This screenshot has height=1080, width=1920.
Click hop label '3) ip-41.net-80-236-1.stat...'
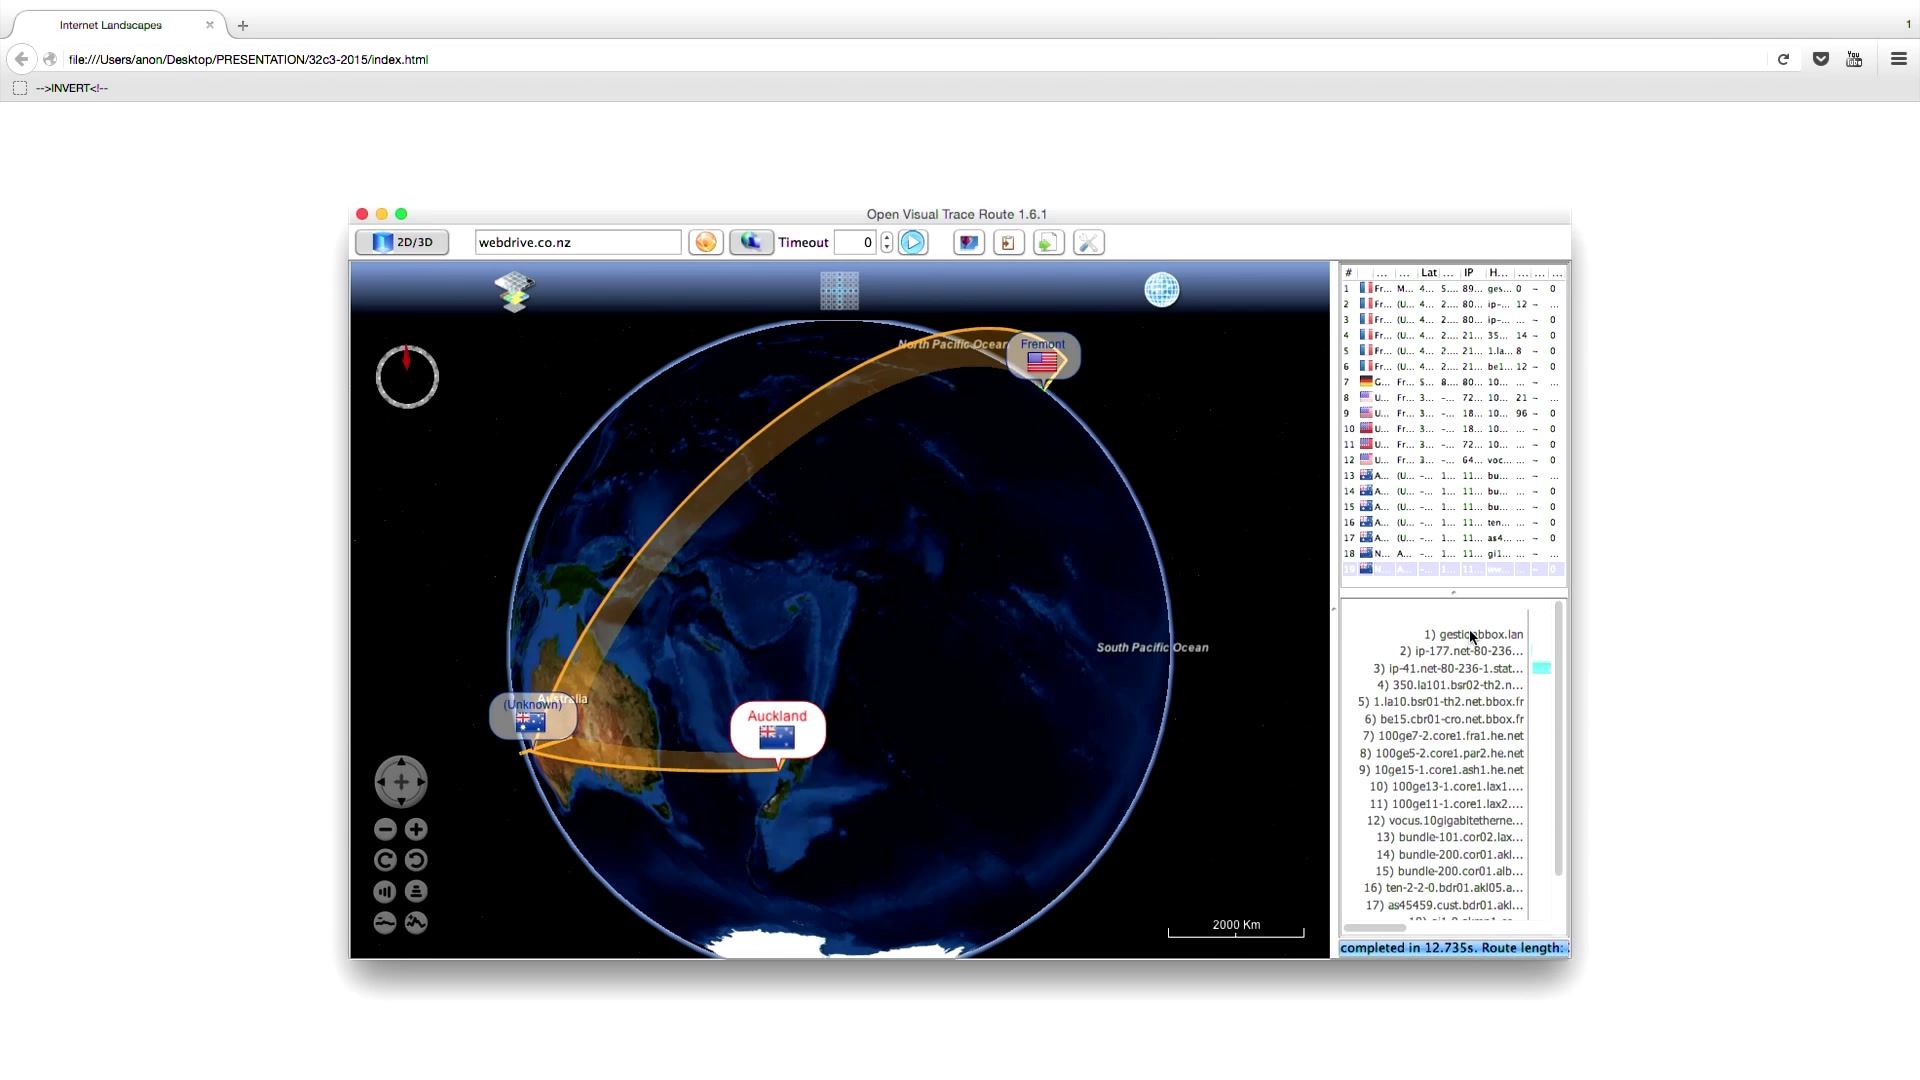(x=1448, y=668)
